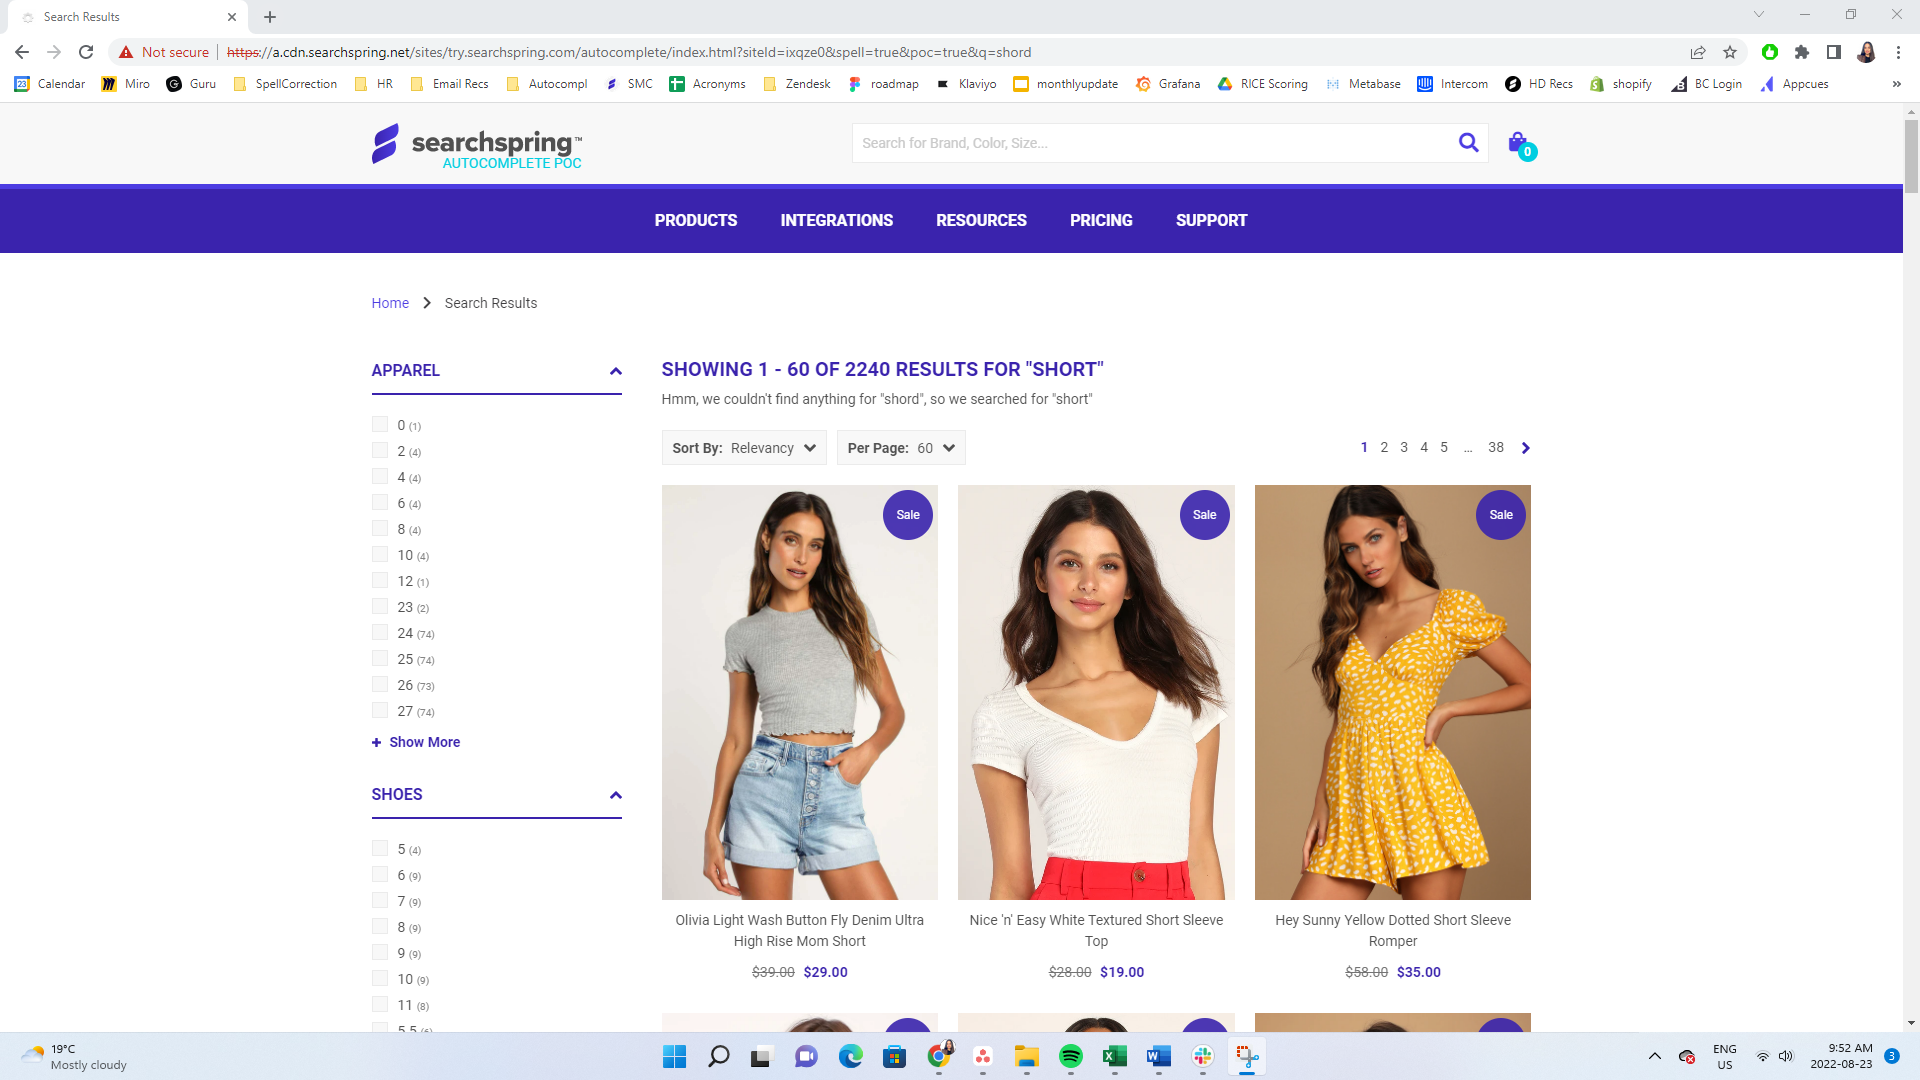Image resolution: width=1920 pixels, height=1080 pixels.
Task: Enable the size 7 shoes filter
Action: pyautogui.click(x=380, y=900)
